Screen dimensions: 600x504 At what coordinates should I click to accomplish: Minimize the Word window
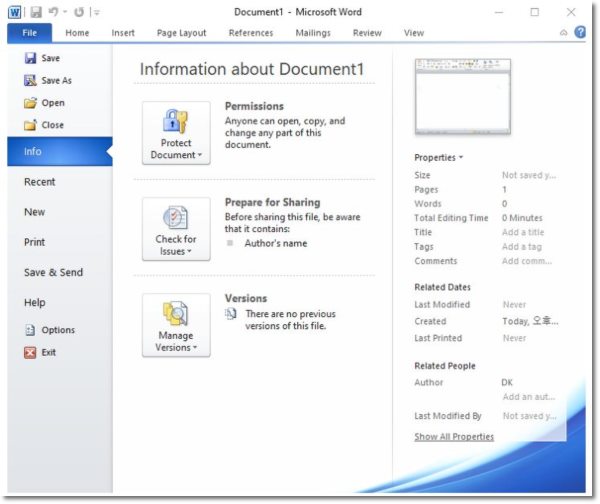(x=499, y=13)
